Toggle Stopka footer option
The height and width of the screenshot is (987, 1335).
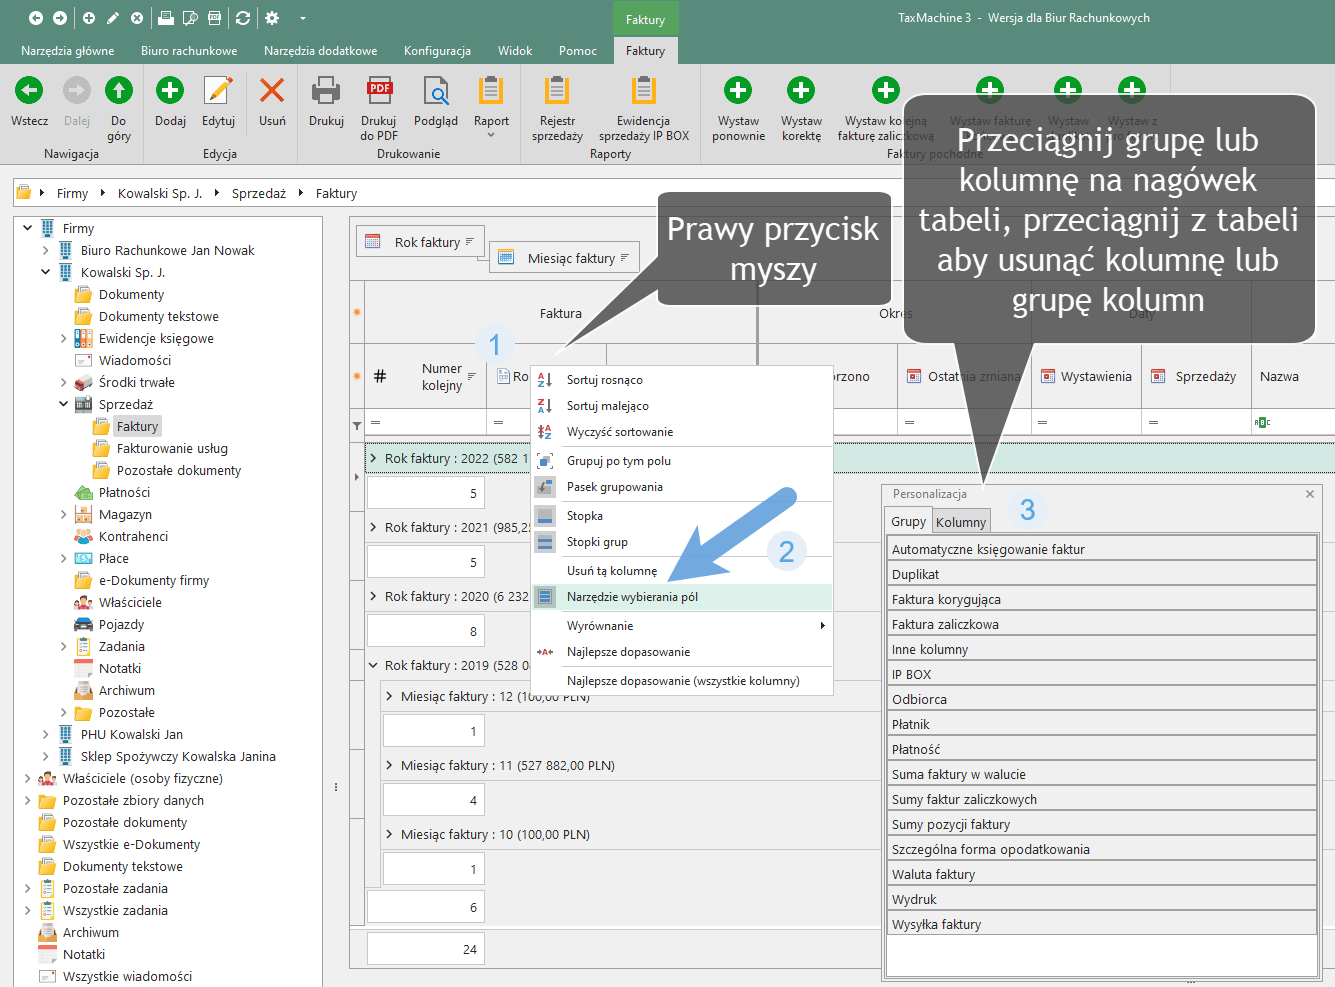pos(584,516)
